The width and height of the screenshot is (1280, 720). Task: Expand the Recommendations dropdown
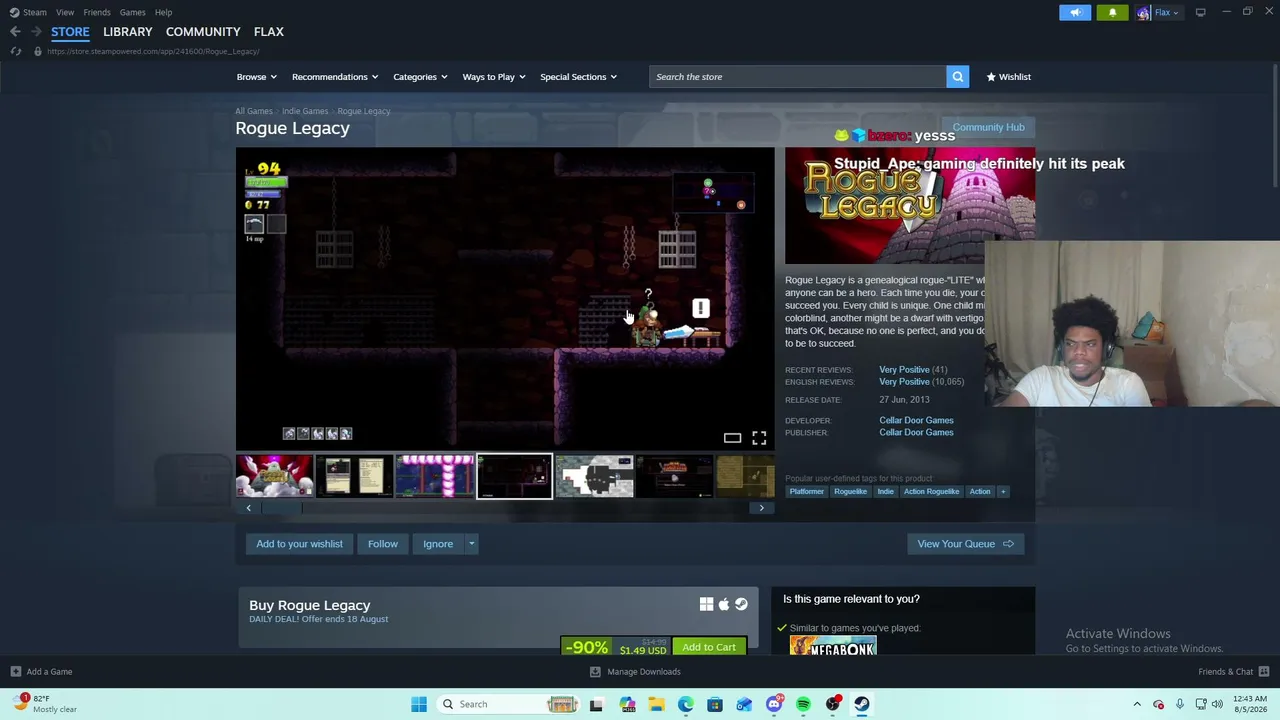click(x=335, y=77)
